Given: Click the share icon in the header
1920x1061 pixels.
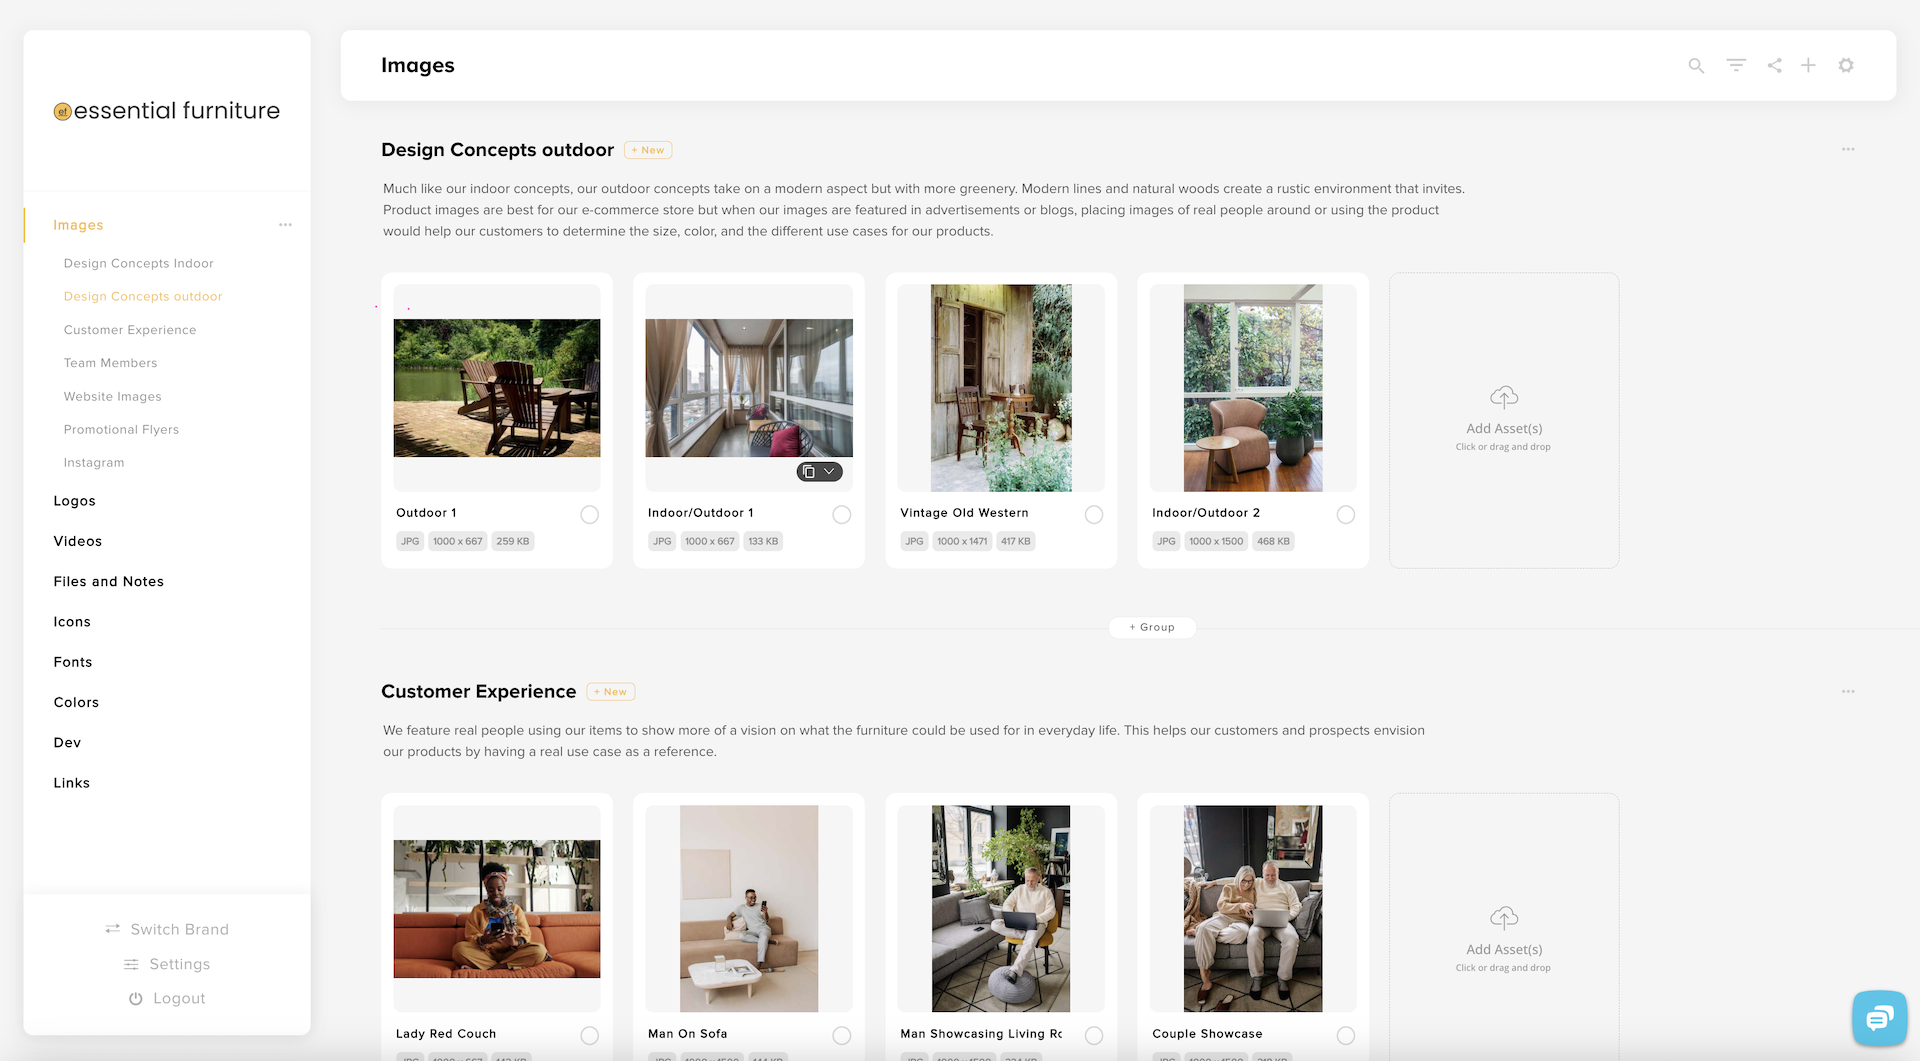Looking at the screenshot, I should pos(1775,65).
